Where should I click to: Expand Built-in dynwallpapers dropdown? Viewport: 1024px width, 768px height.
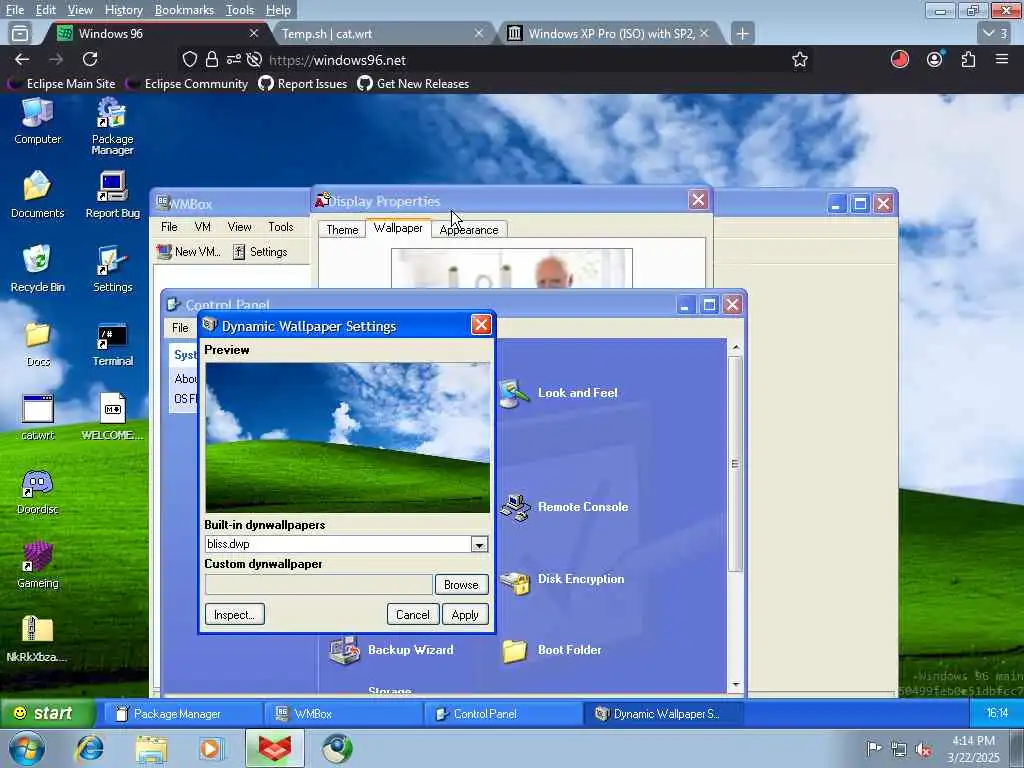click(x=479, y=544)
